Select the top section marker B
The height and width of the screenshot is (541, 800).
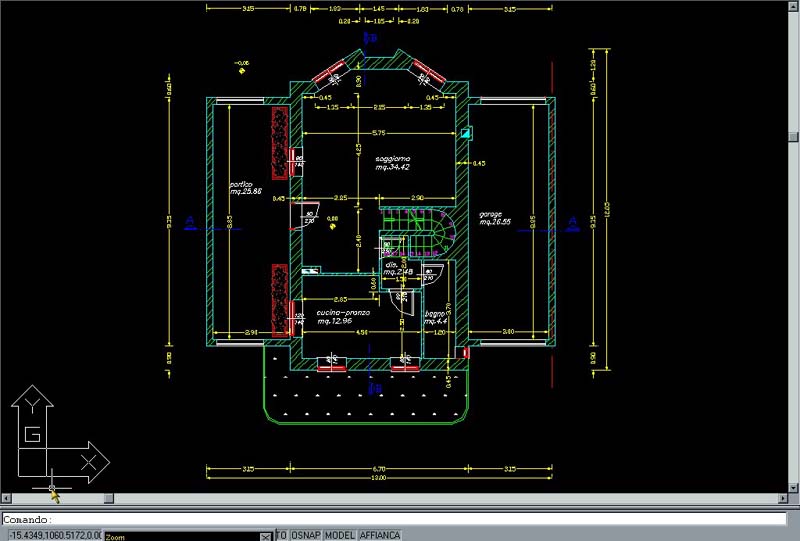pyautogui.click(x=369, y=38)
